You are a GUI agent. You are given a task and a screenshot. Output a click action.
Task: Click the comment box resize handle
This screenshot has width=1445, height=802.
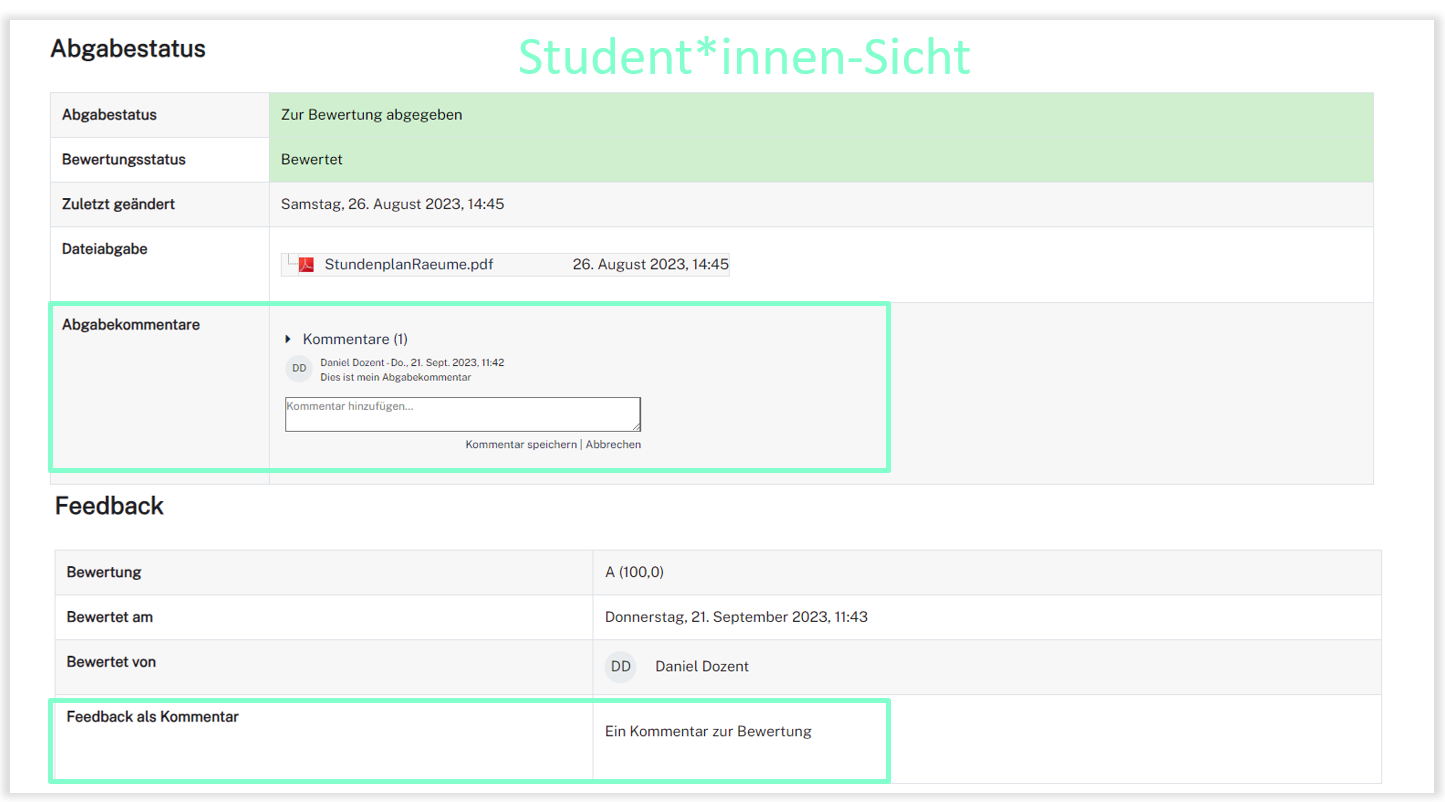[x=635, y=427]
